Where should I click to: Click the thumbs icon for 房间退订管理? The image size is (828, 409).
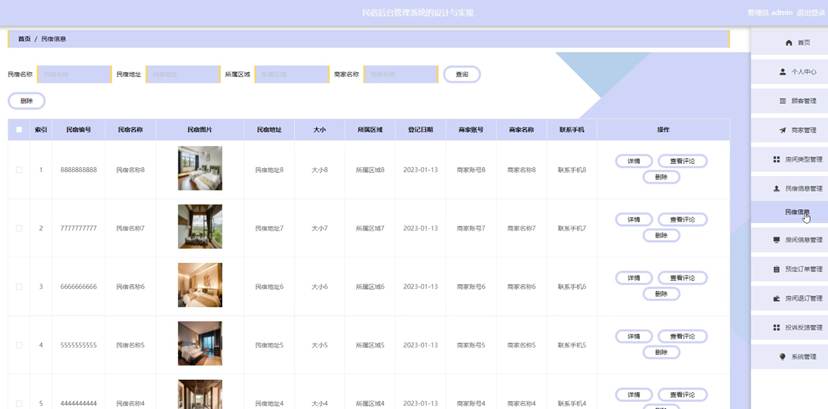[x=776, y=298]
